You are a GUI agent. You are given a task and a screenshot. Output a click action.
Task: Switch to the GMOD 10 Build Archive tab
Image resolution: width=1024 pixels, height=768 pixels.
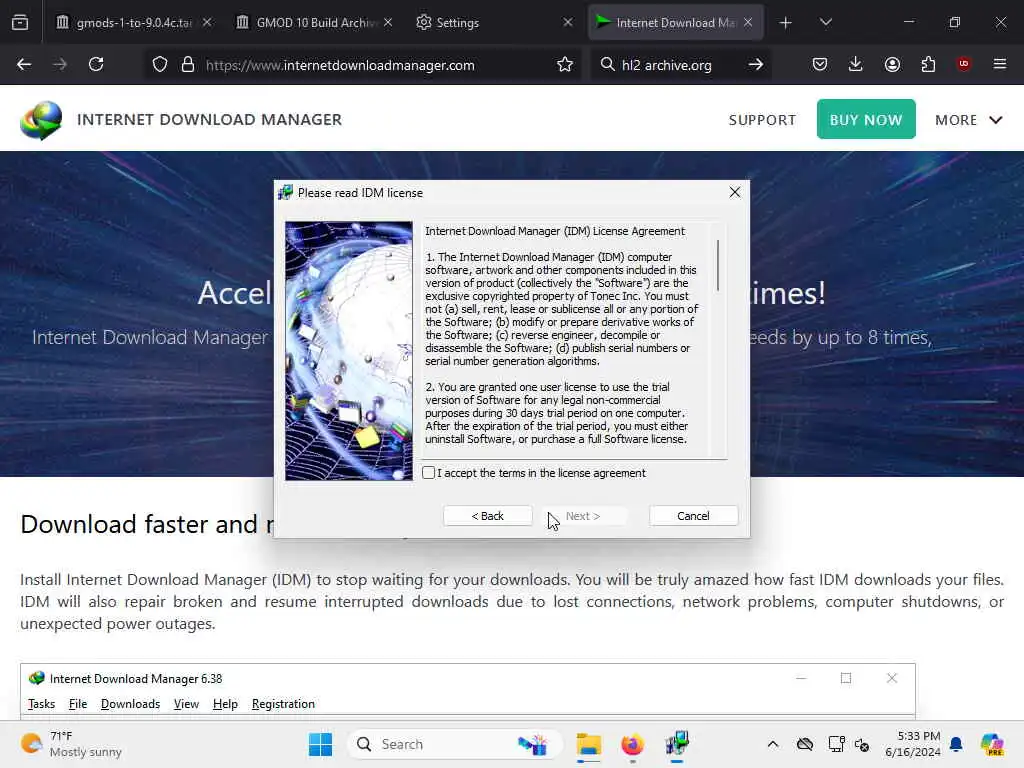317,22
